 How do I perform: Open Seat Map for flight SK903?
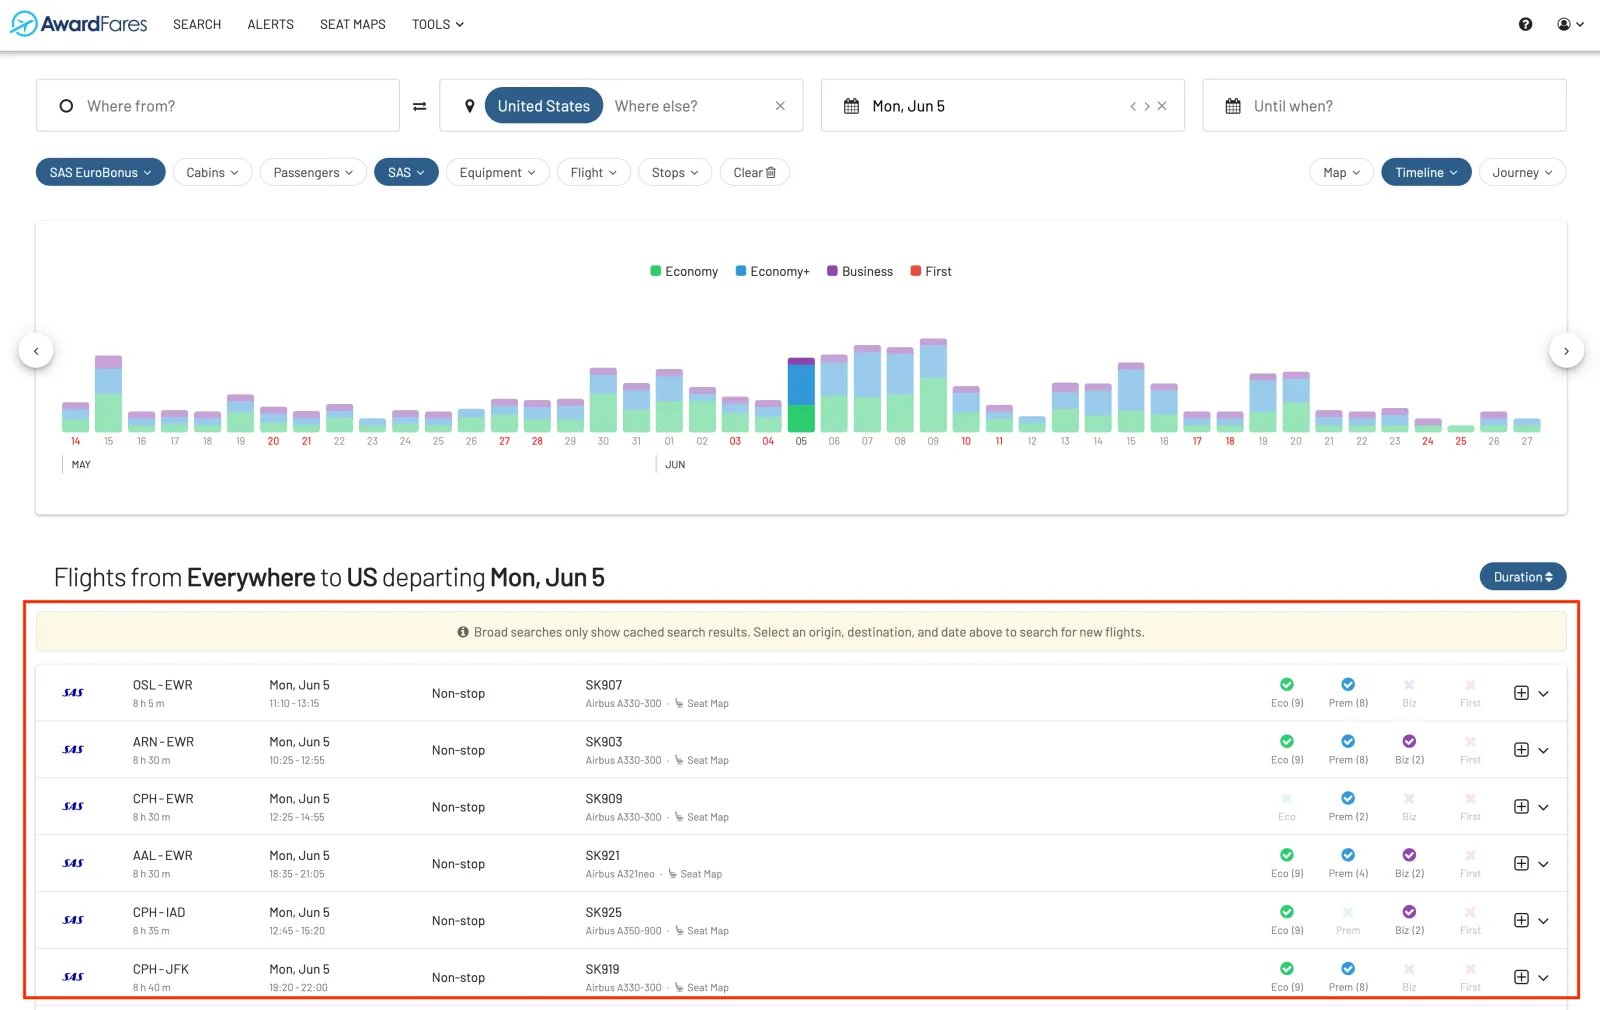702,761
